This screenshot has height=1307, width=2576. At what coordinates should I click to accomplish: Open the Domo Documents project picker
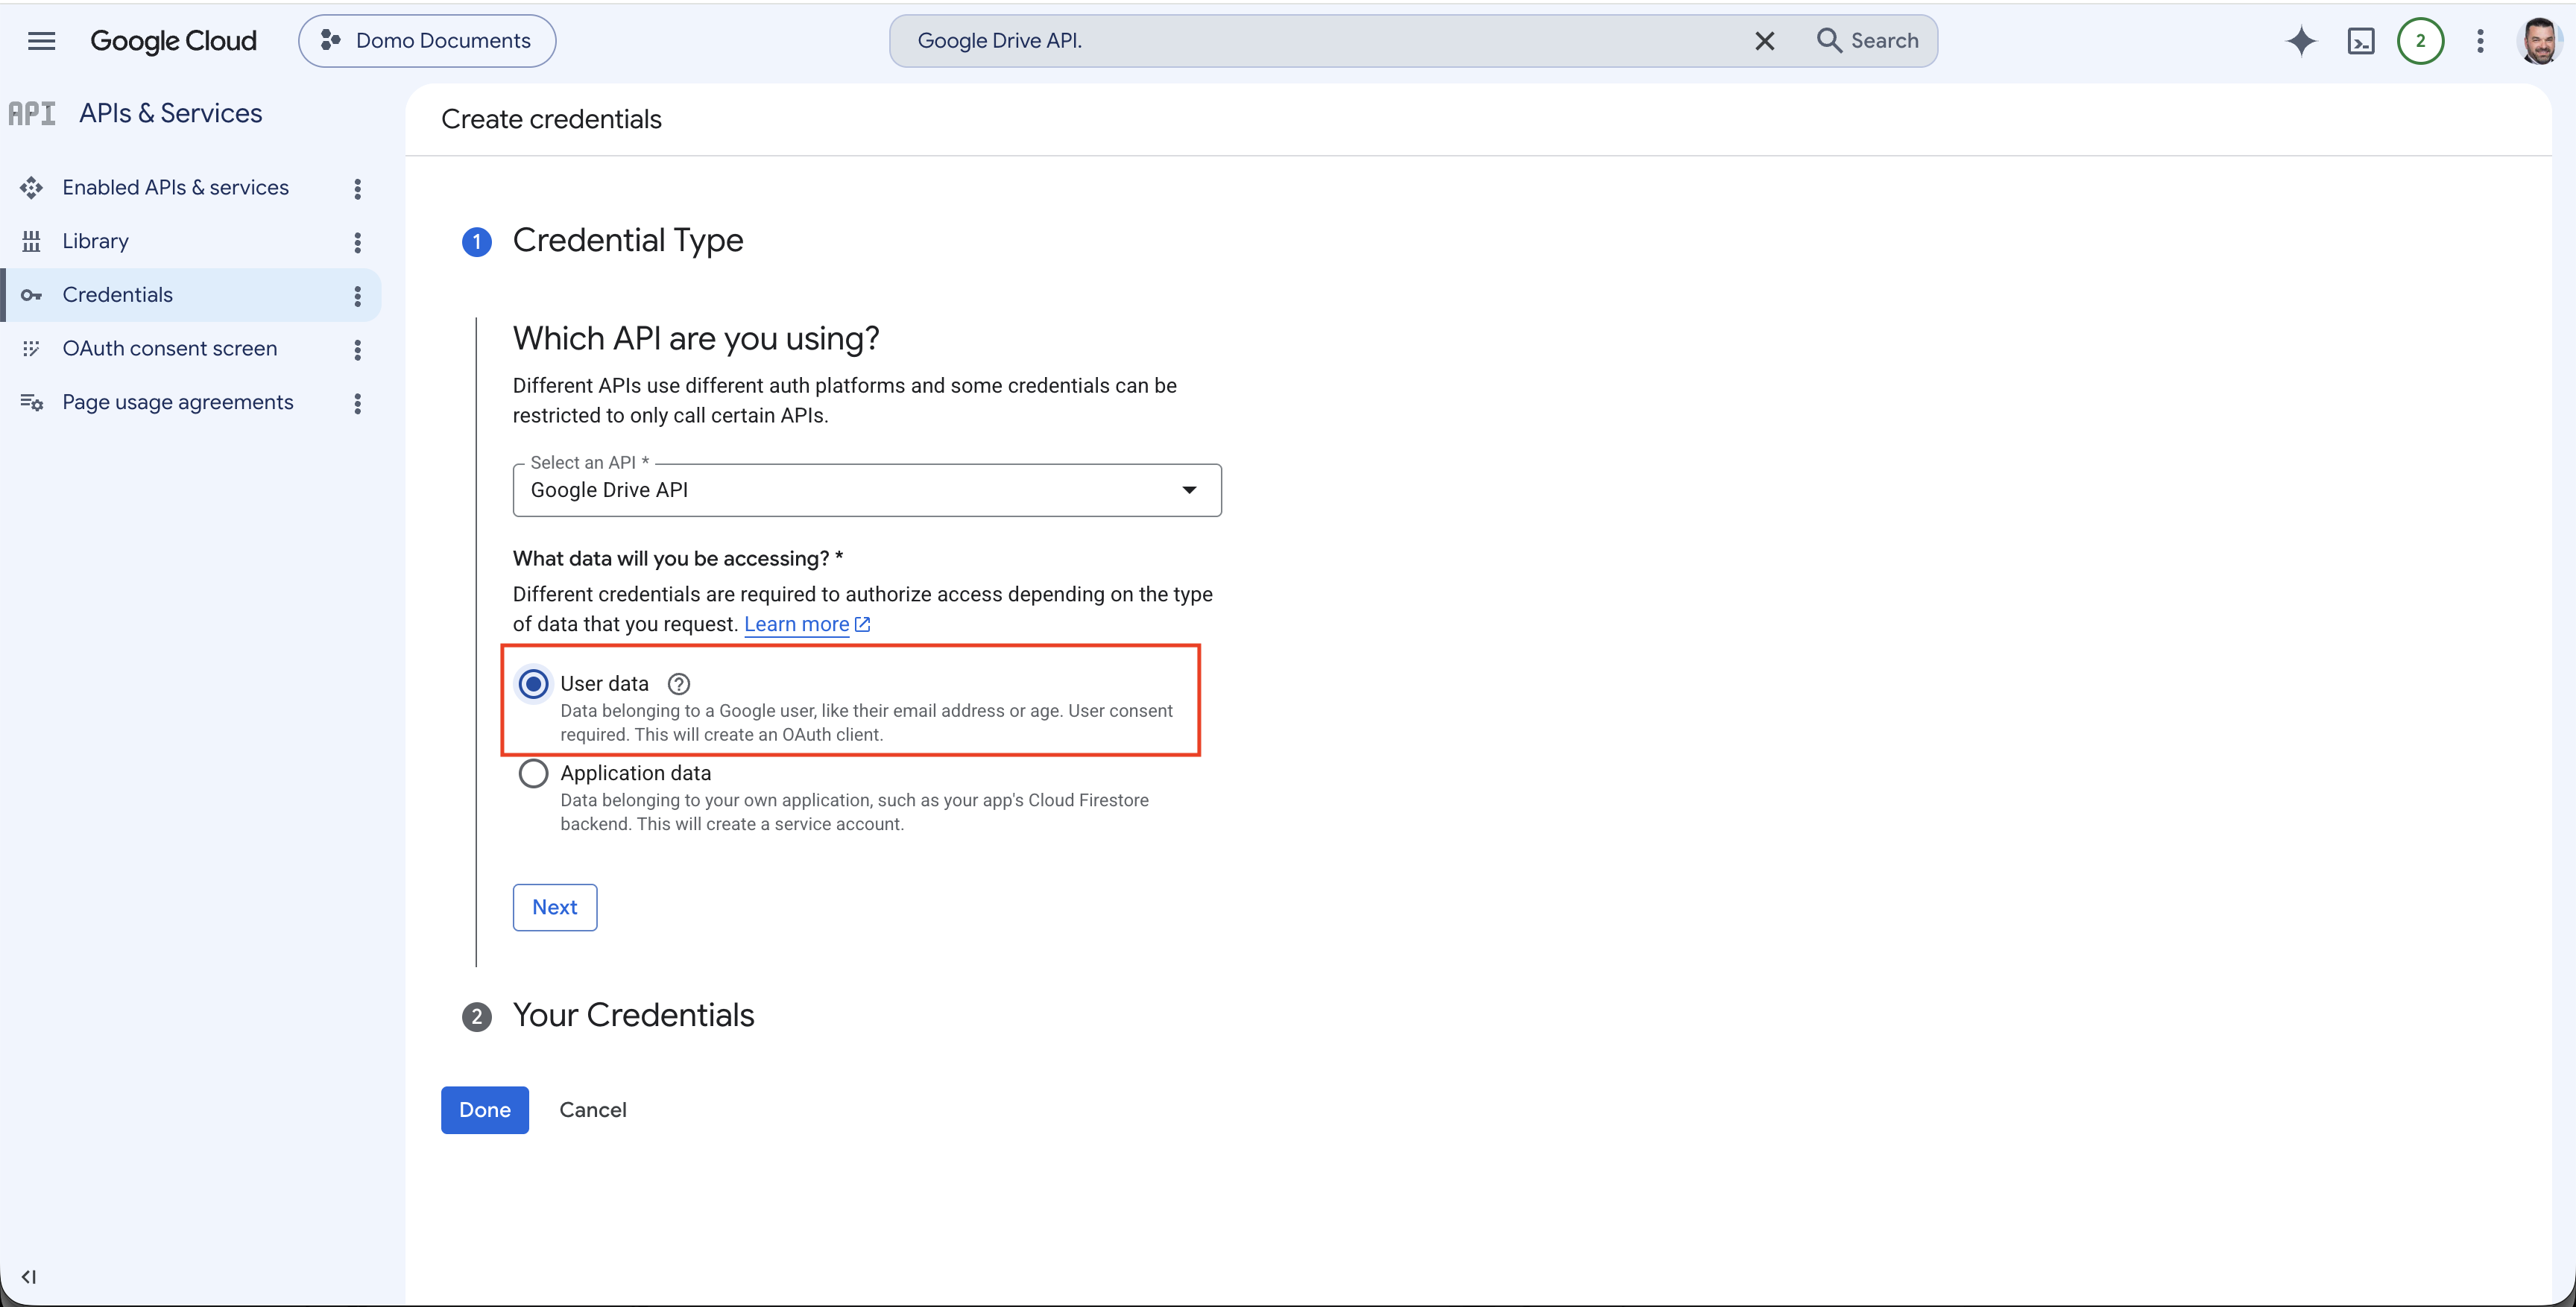tap(427, 41)
